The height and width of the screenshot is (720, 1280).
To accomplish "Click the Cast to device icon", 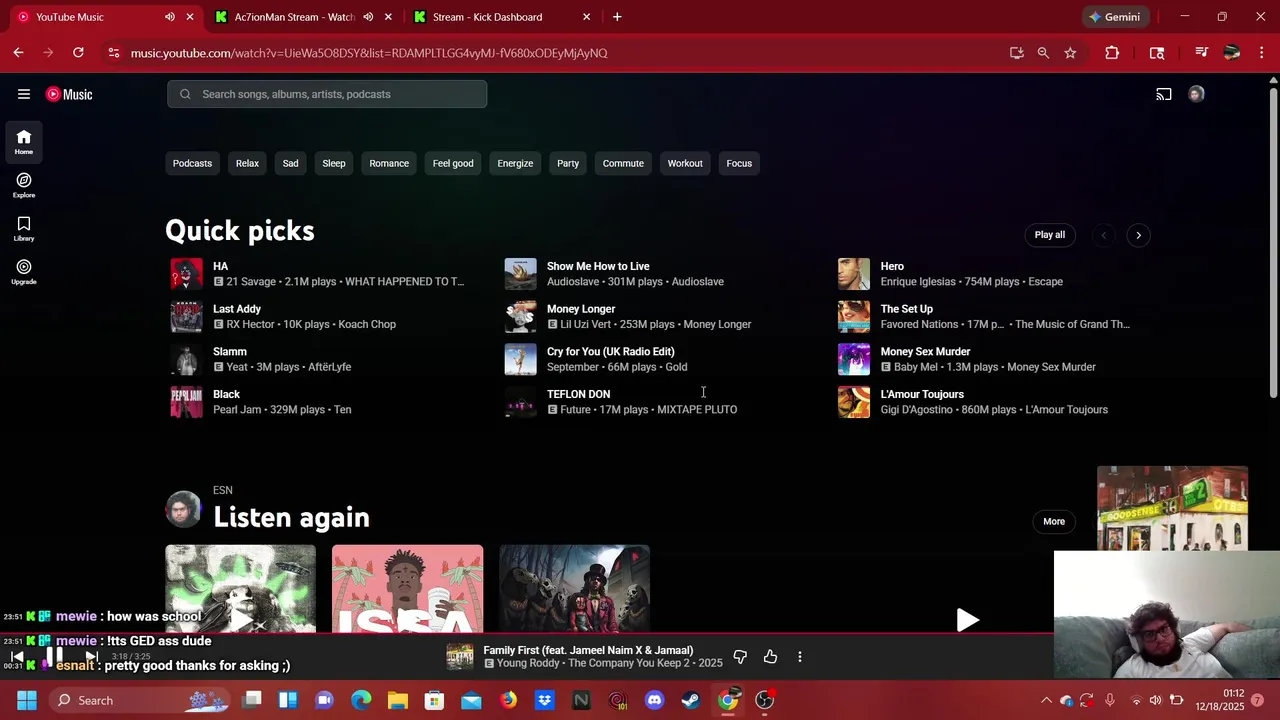I will (1164, 94).
